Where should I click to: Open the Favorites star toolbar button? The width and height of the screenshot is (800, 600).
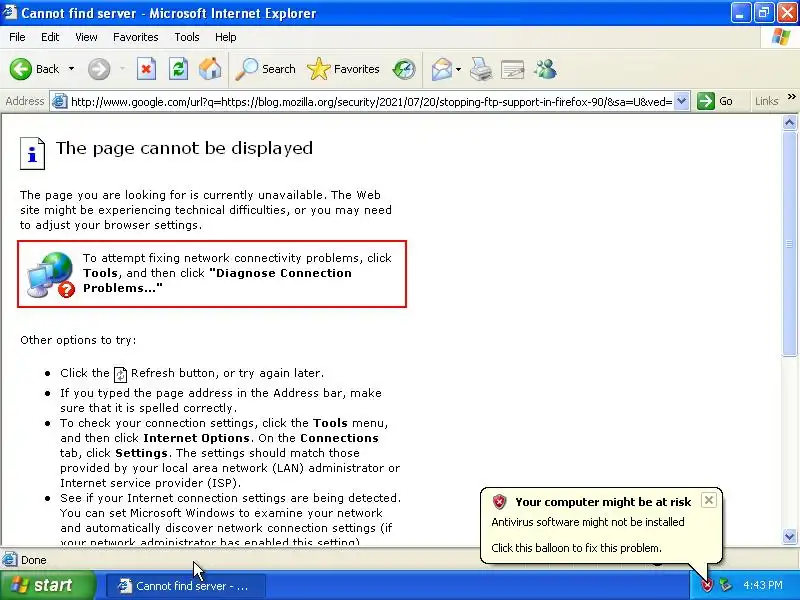pos(343,69)
